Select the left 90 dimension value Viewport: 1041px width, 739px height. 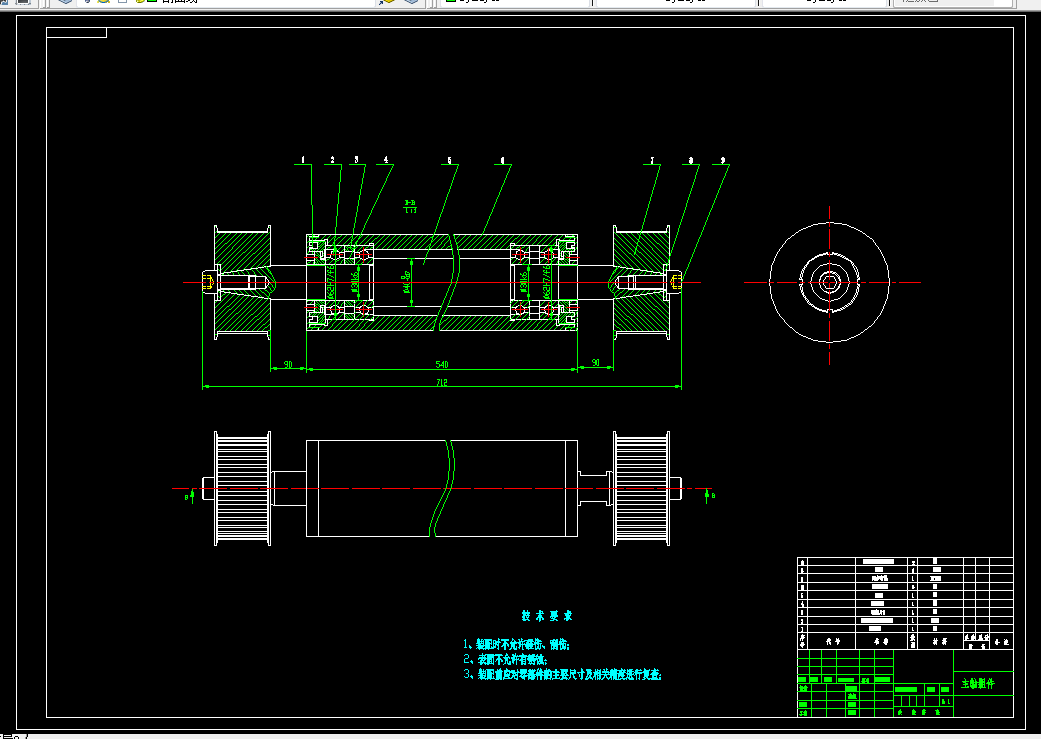coord(288,365)
